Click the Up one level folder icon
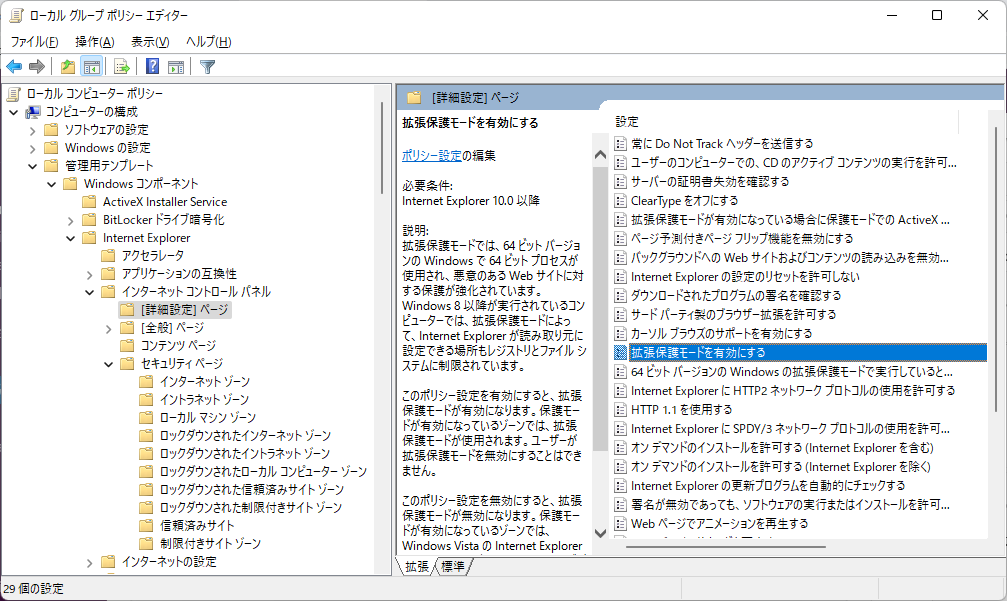The image size is (1007, 601). click(x=67, y=66)
